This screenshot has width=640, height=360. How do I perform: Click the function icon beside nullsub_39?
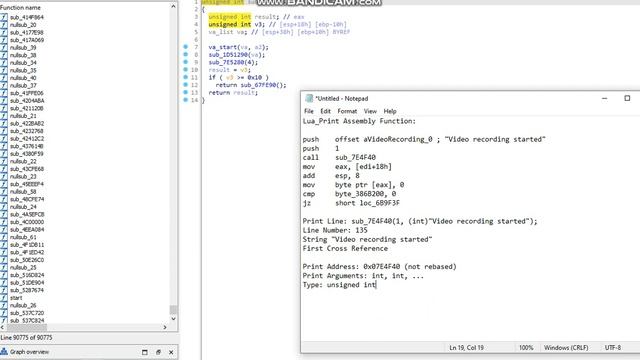[x=4, y=48]
